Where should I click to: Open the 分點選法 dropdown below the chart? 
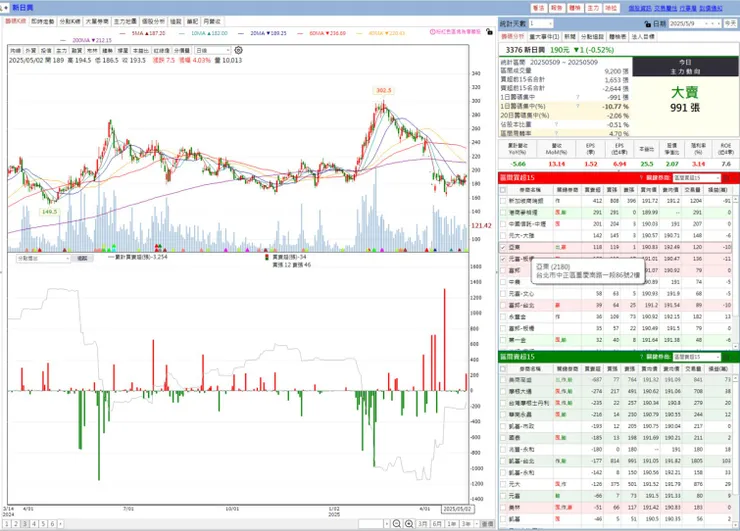click(43, 259)
